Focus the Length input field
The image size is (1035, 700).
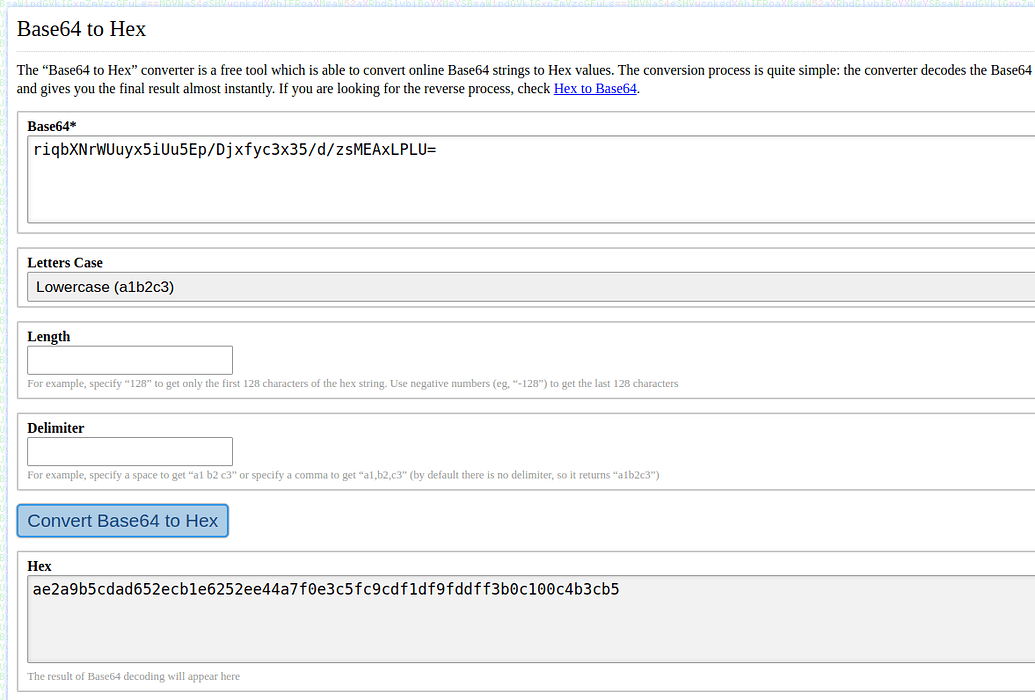130,360
